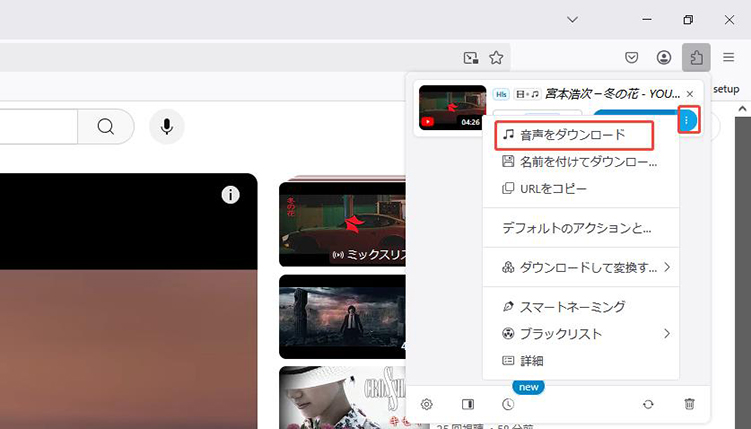751x429 pixels.
Task: Open the Firefox account profile icon
Action: click(x=663, y=57)
